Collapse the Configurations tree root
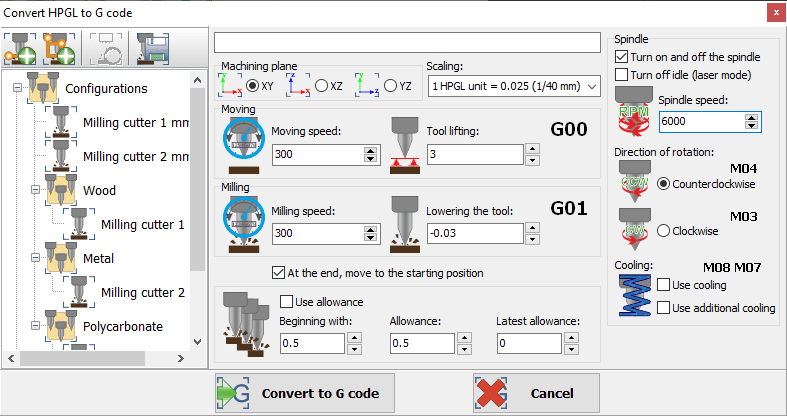The image size is (787, 416). point(18,87)
